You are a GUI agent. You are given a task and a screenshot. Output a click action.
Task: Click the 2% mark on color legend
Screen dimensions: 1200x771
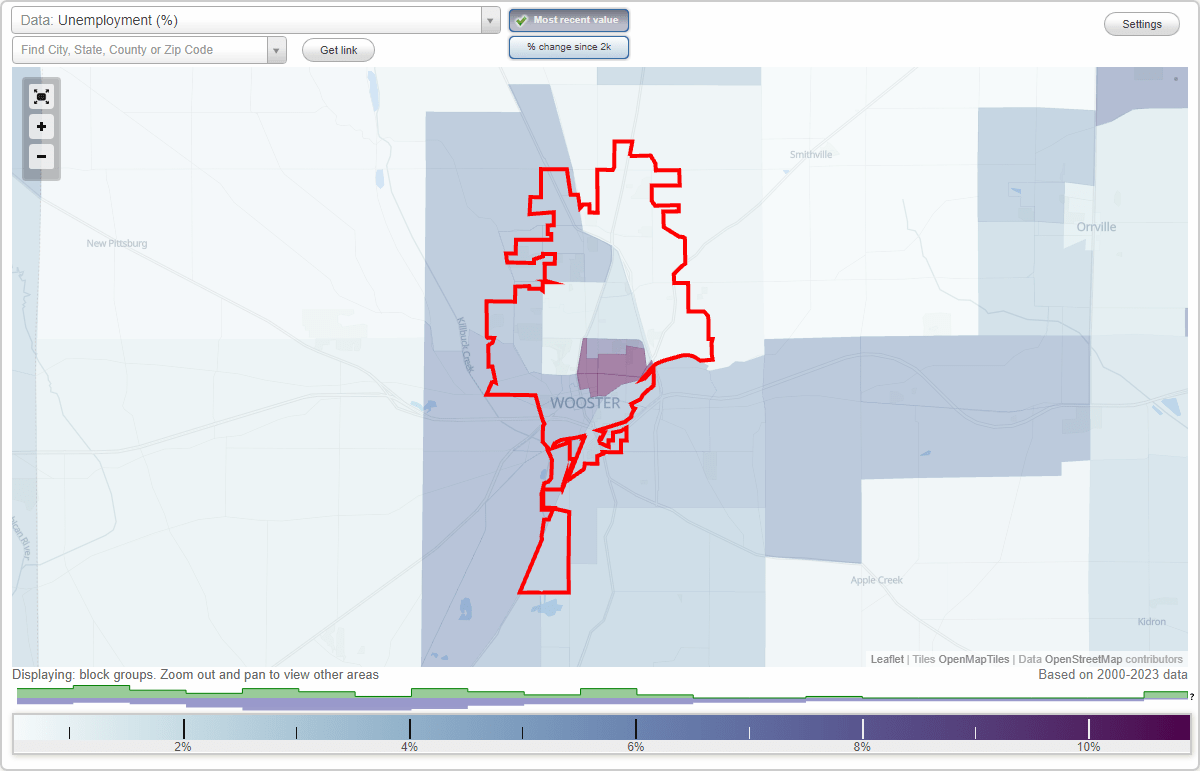(183, 747)
